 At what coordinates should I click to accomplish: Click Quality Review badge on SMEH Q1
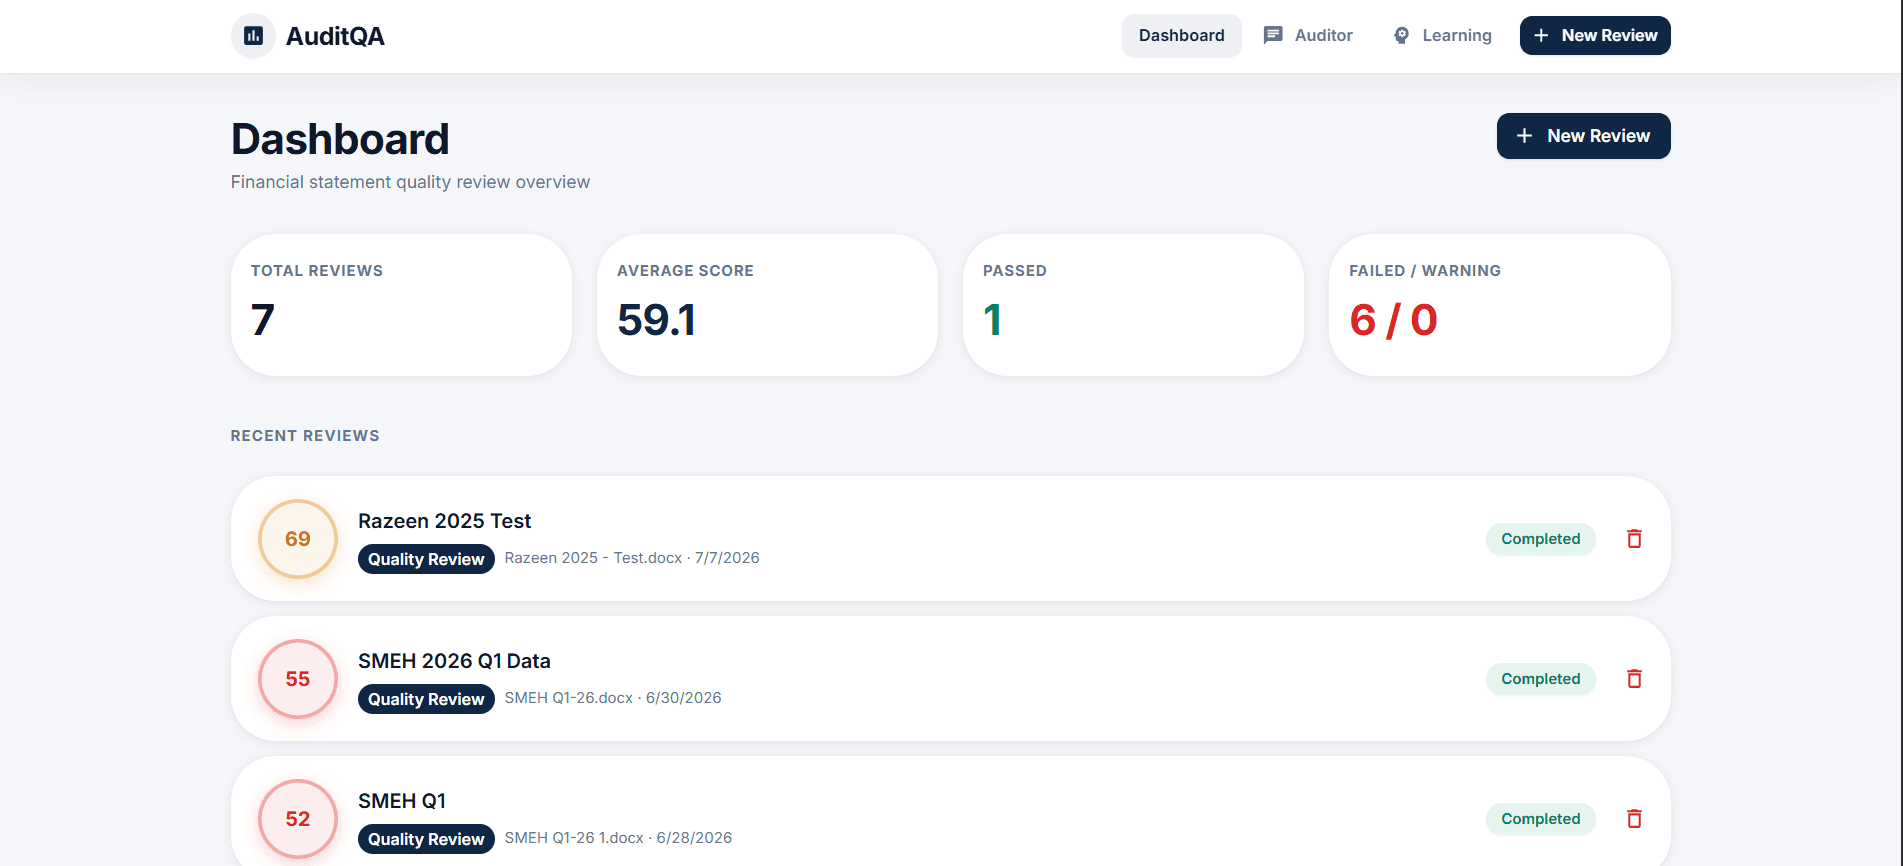tap(426, 839)
